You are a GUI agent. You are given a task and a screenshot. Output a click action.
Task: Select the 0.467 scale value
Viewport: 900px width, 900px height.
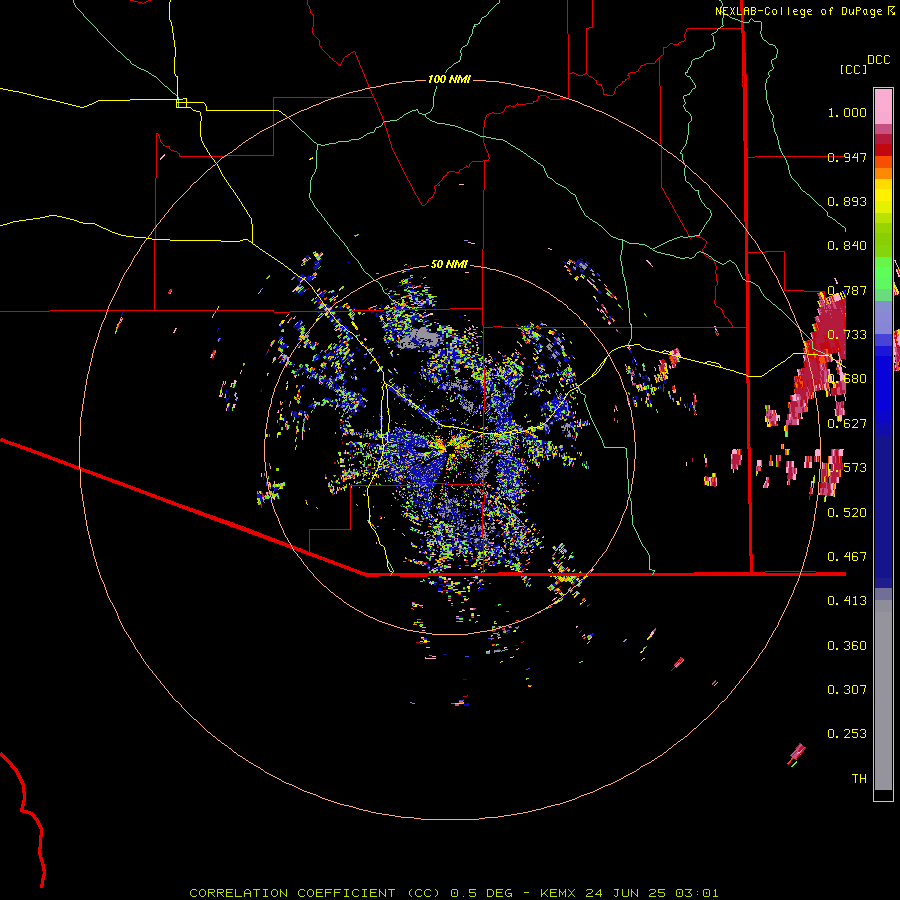coord(847,557)
